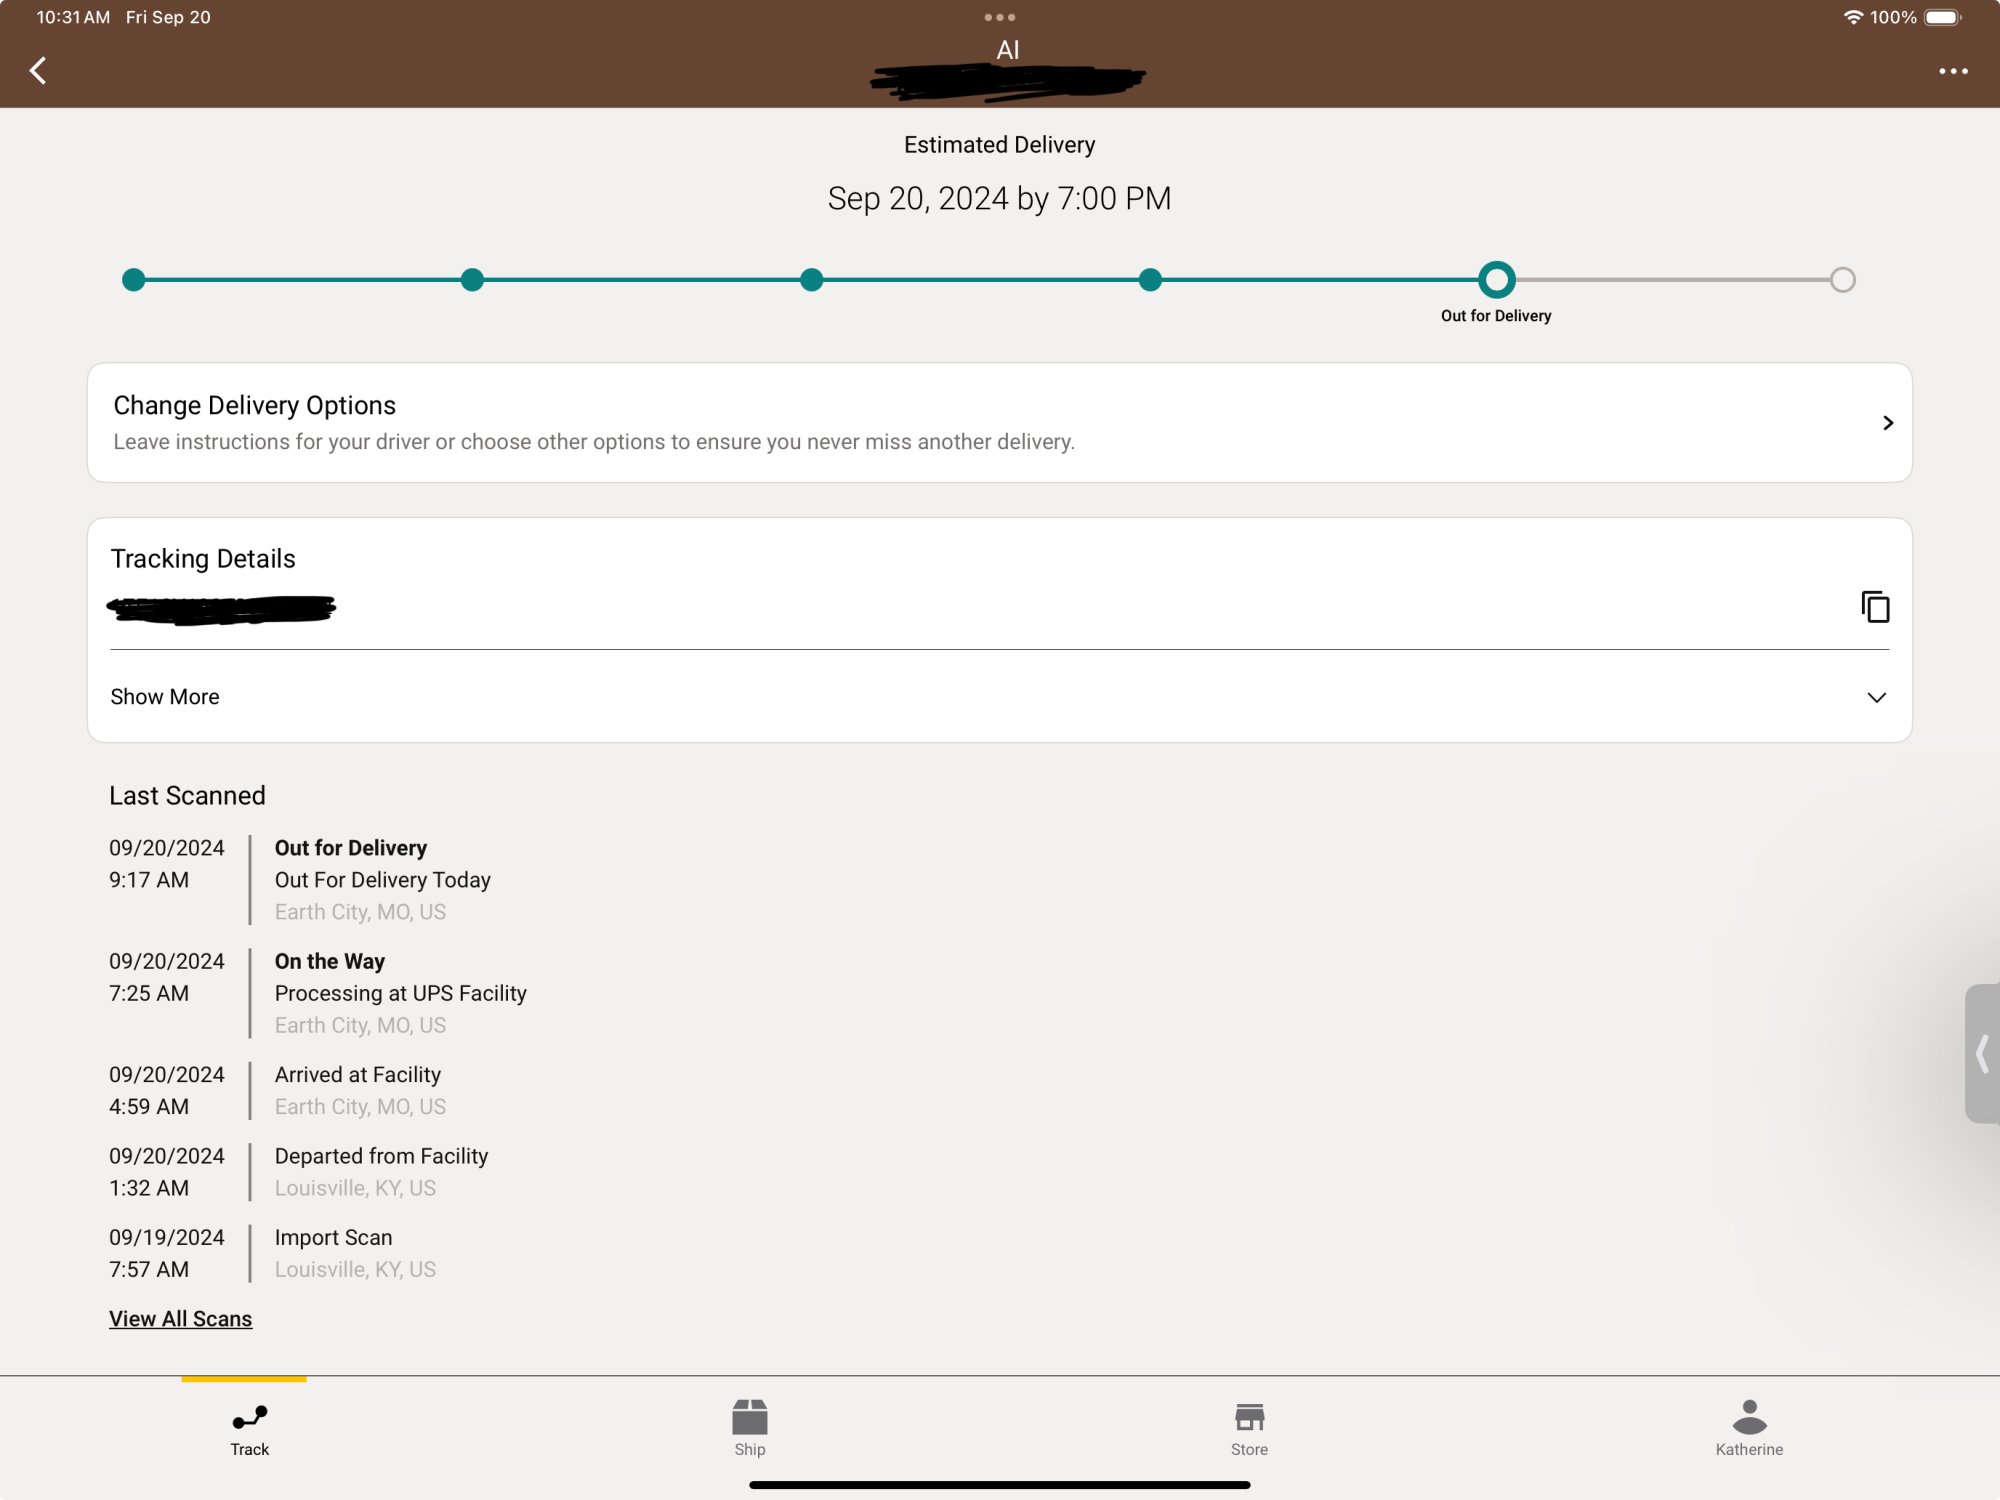
Task: Open the Track tab
Action: (x=249, y=1429)
